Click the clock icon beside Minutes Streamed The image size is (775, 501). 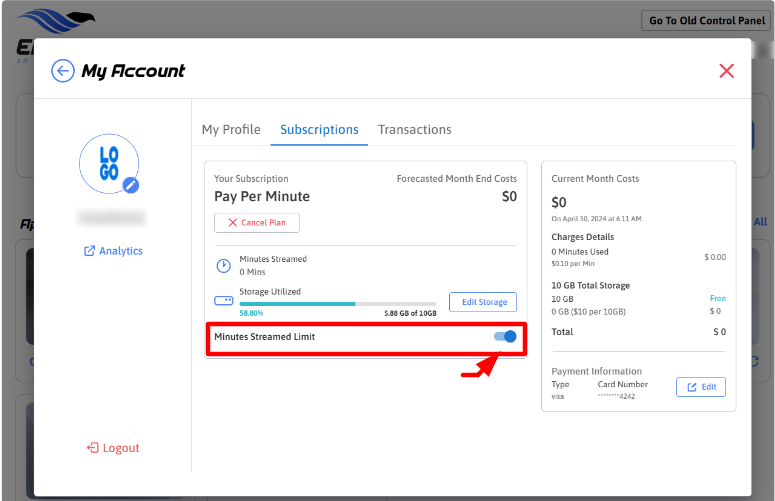224,266
